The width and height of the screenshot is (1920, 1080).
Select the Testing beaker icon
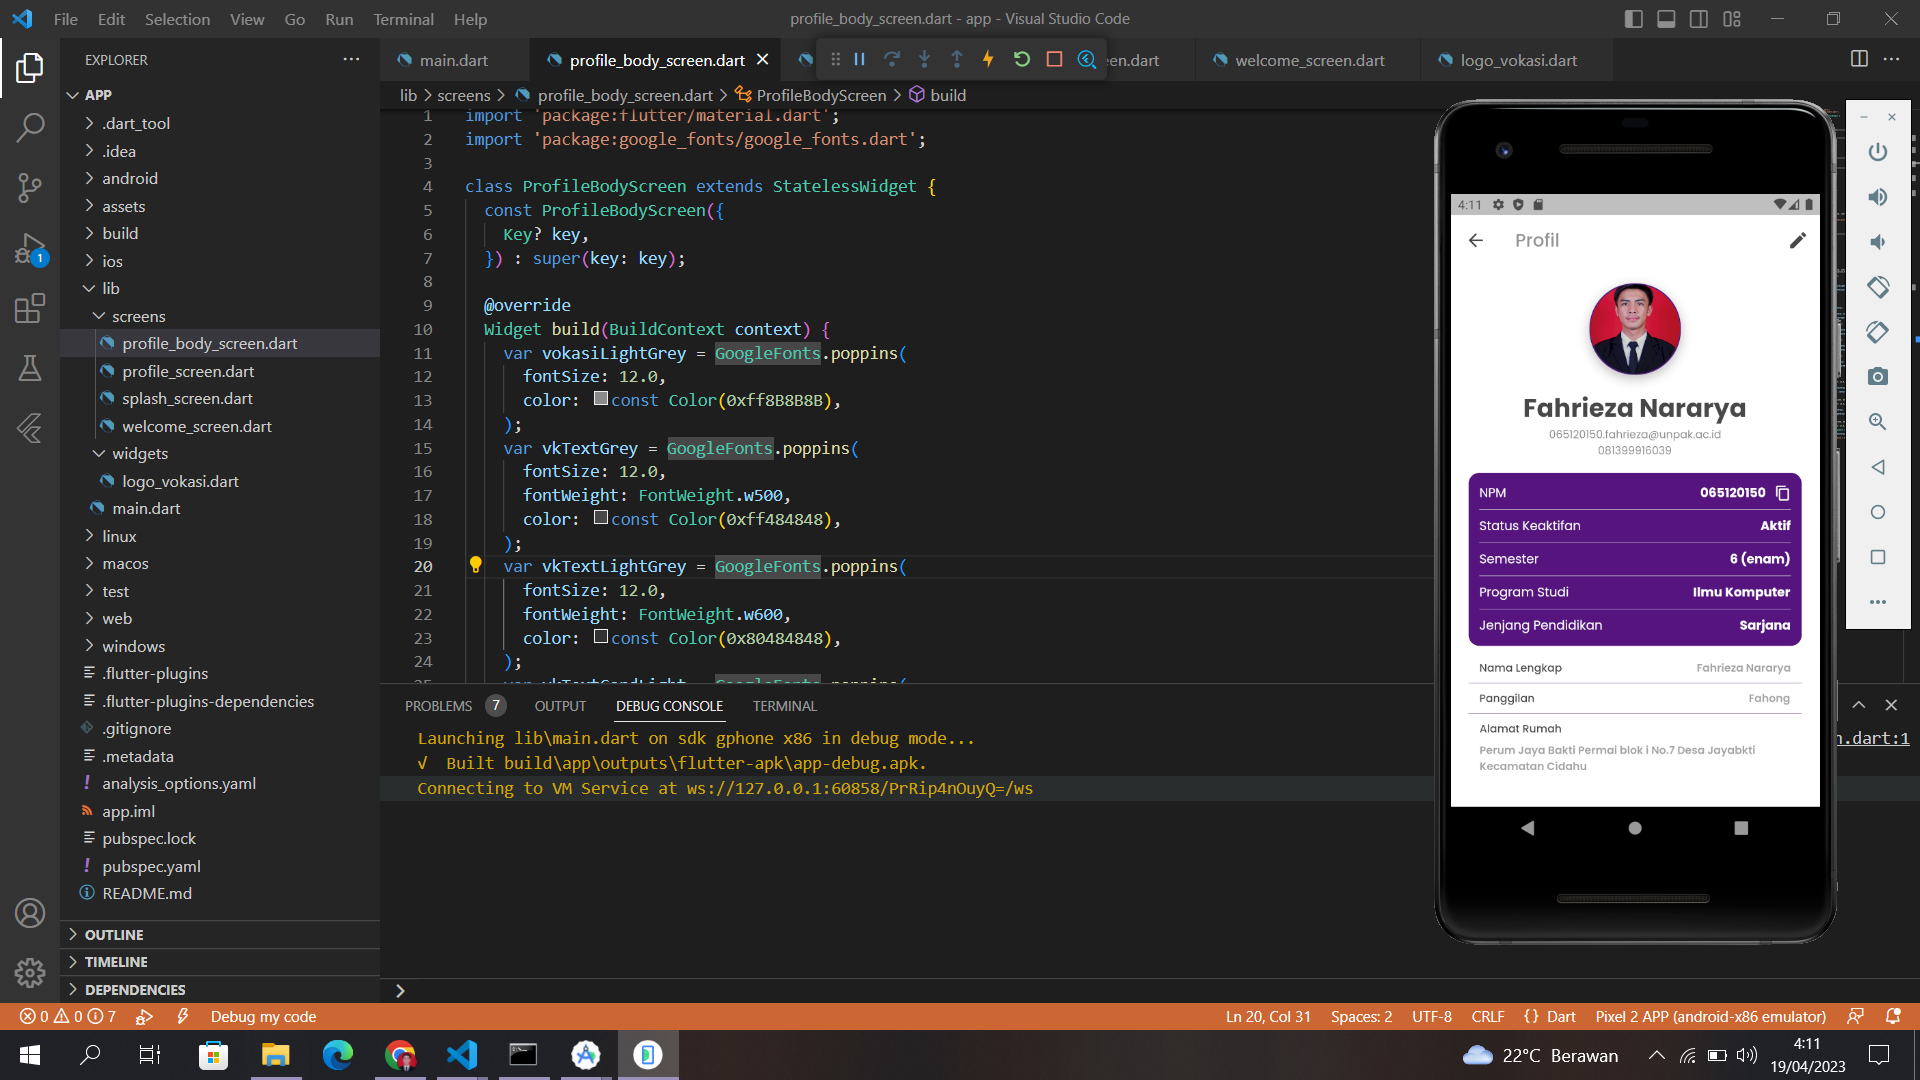(x=30, y=368)
